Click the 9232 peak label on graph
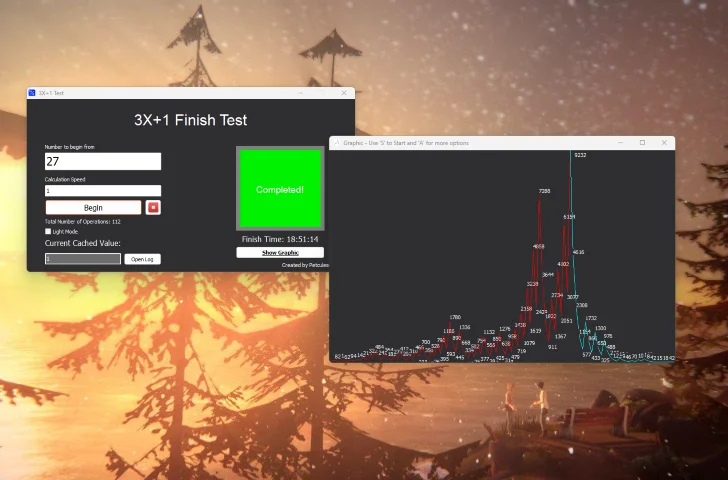This screenshot has width=728, height=480. 580,156
